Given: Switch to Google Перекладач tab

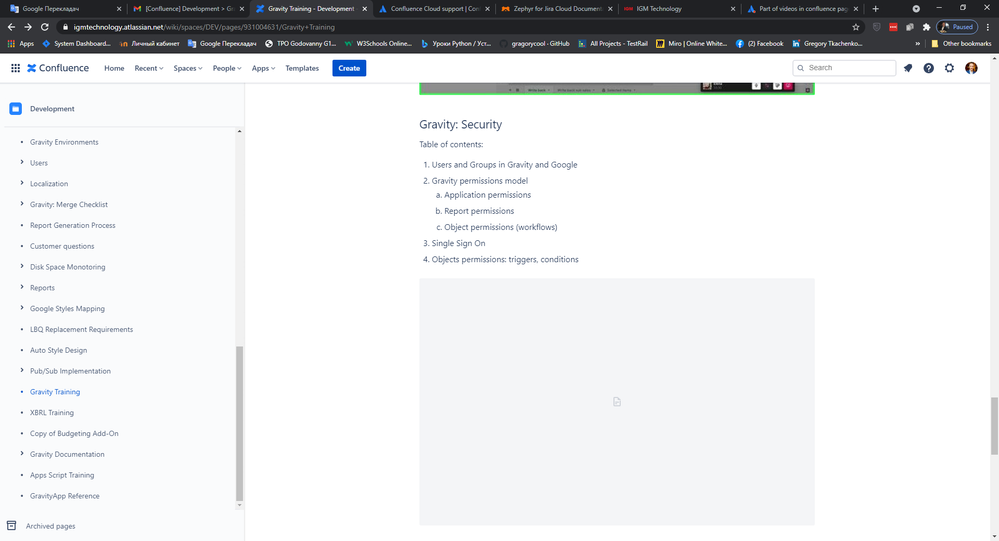Looking at the screenshot, I should (x=64, y=9).
